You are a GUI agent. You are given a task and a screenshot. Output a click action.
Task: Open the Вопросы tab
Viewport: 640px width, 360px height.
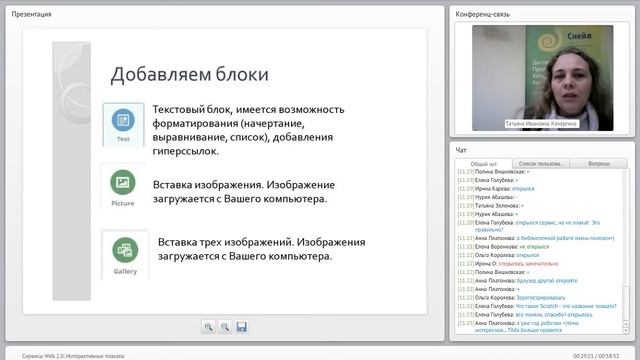click(x=599, y=164)
